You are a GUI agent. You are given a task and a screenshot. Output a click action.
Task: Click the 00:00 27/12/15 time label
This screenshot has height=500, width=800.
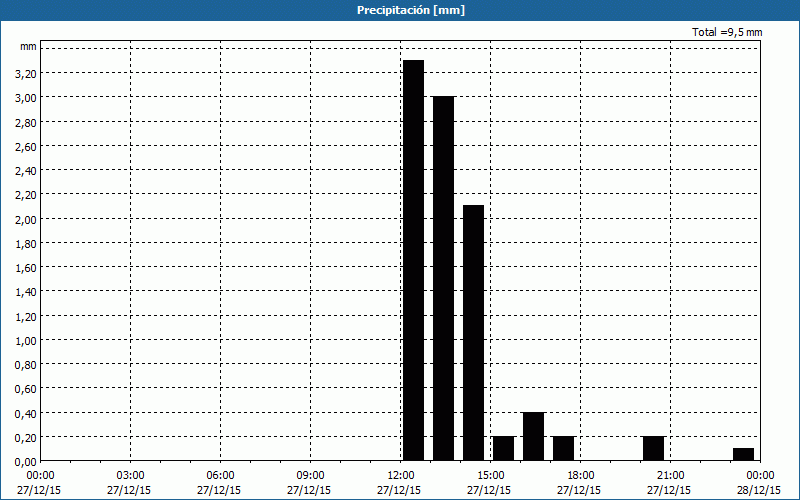point(39,483)
